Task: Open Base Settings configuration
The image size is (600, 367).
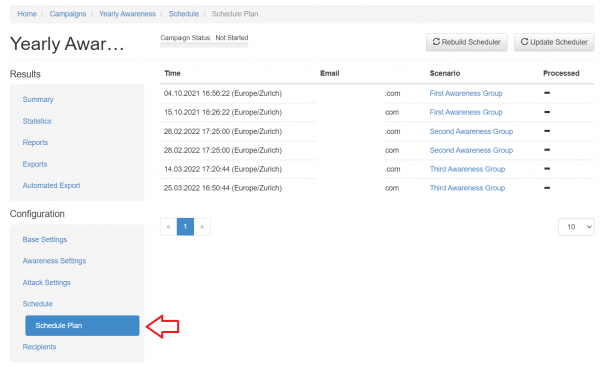Action: (x=45, y=240)
